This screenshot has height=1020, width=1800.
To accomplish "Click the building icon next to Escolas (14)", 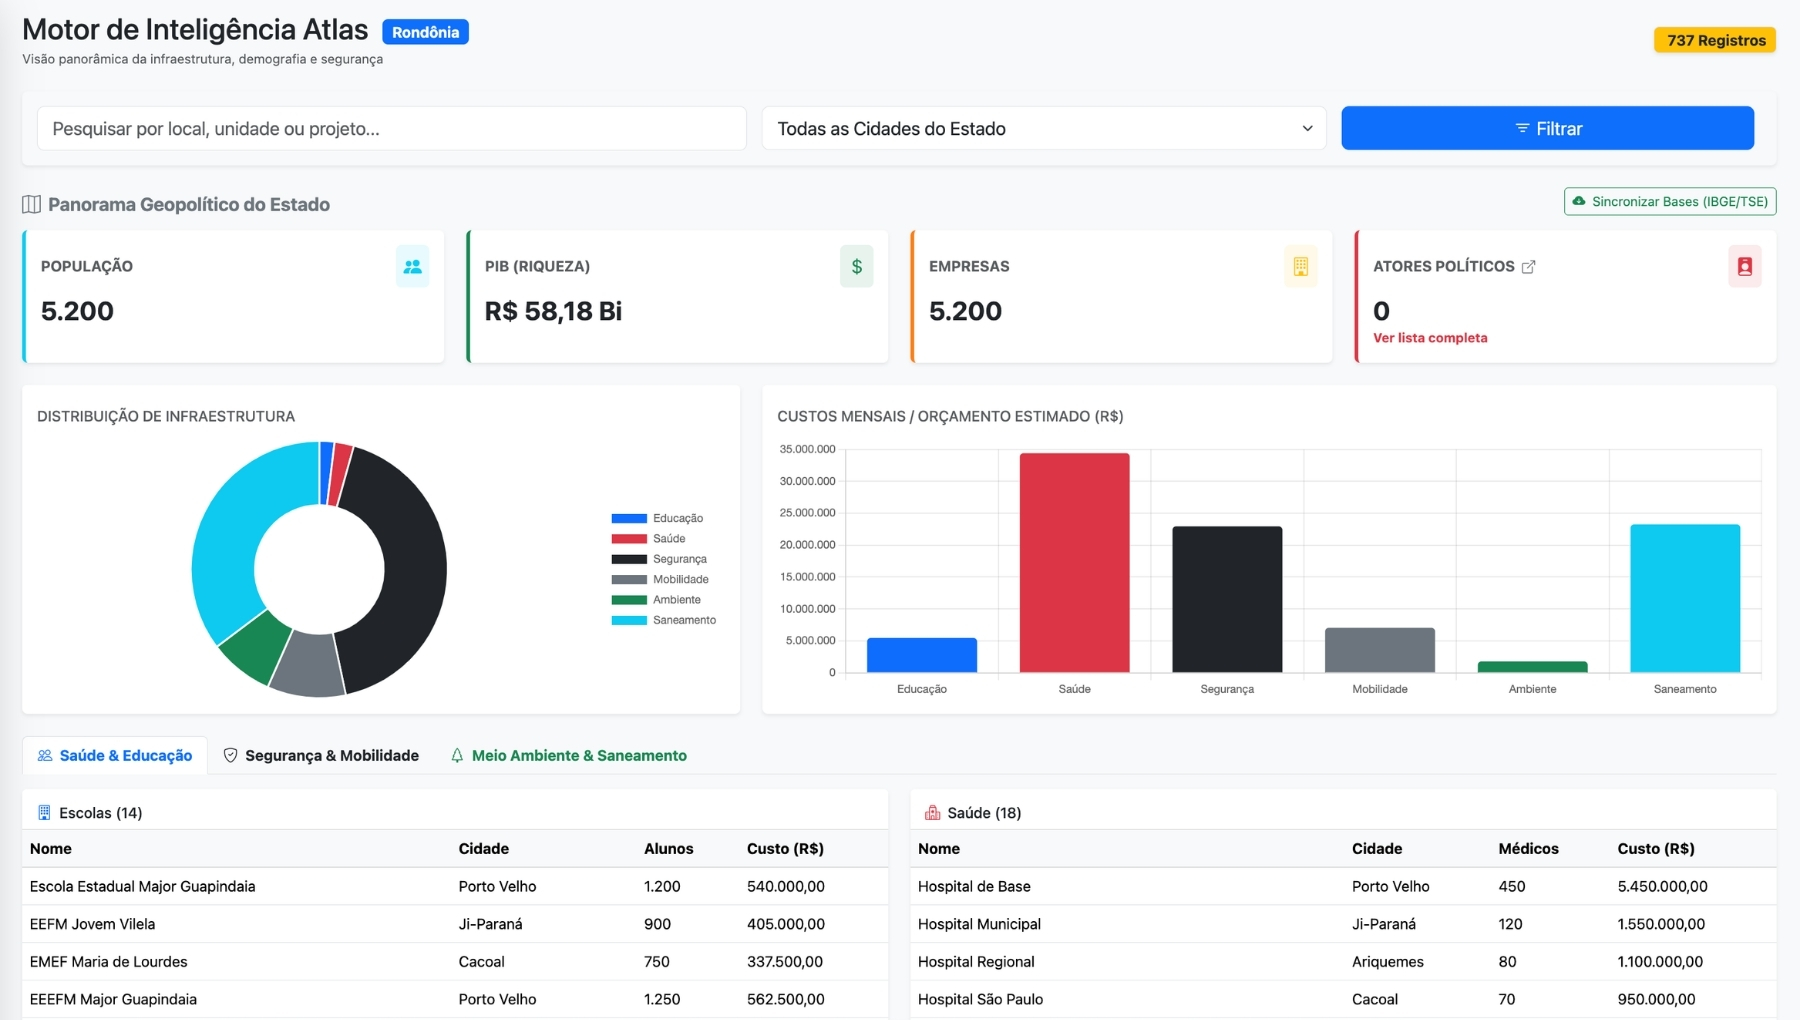I will 44,813.
